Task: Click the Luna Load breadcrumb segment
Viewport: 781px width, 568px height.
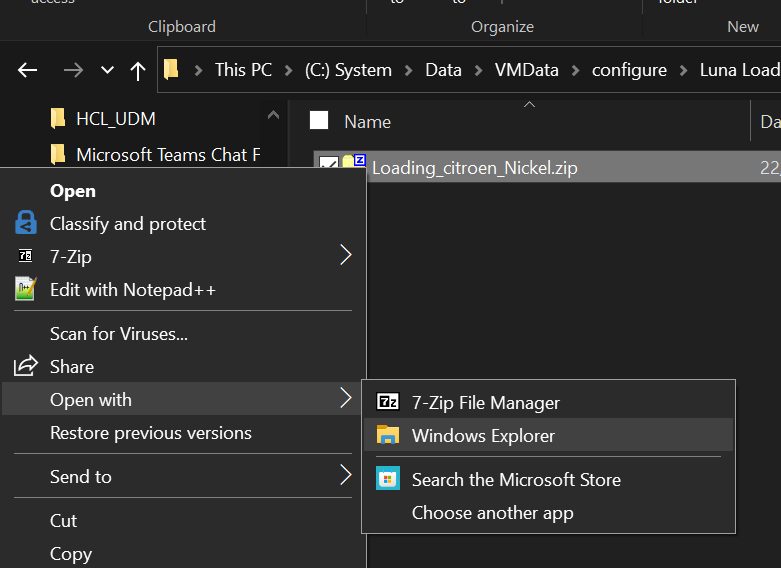Action: (740, 70)
